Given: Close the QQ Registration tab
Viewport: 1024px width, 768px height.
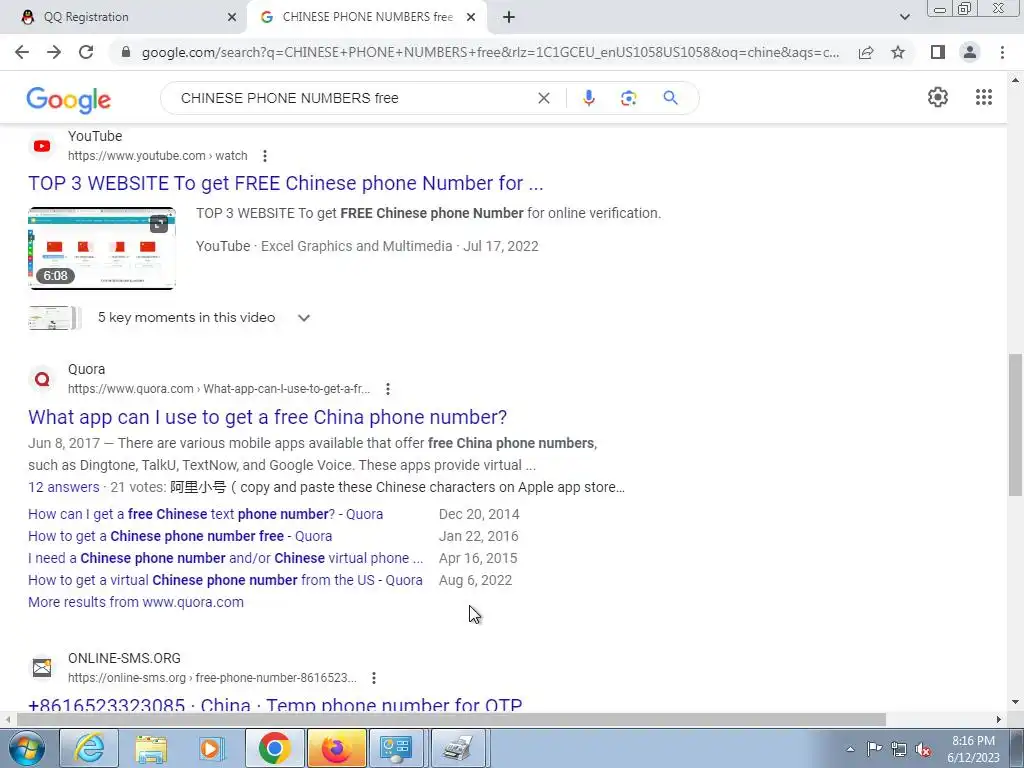Looking at the screenshot, I should [x=232, y=17].
